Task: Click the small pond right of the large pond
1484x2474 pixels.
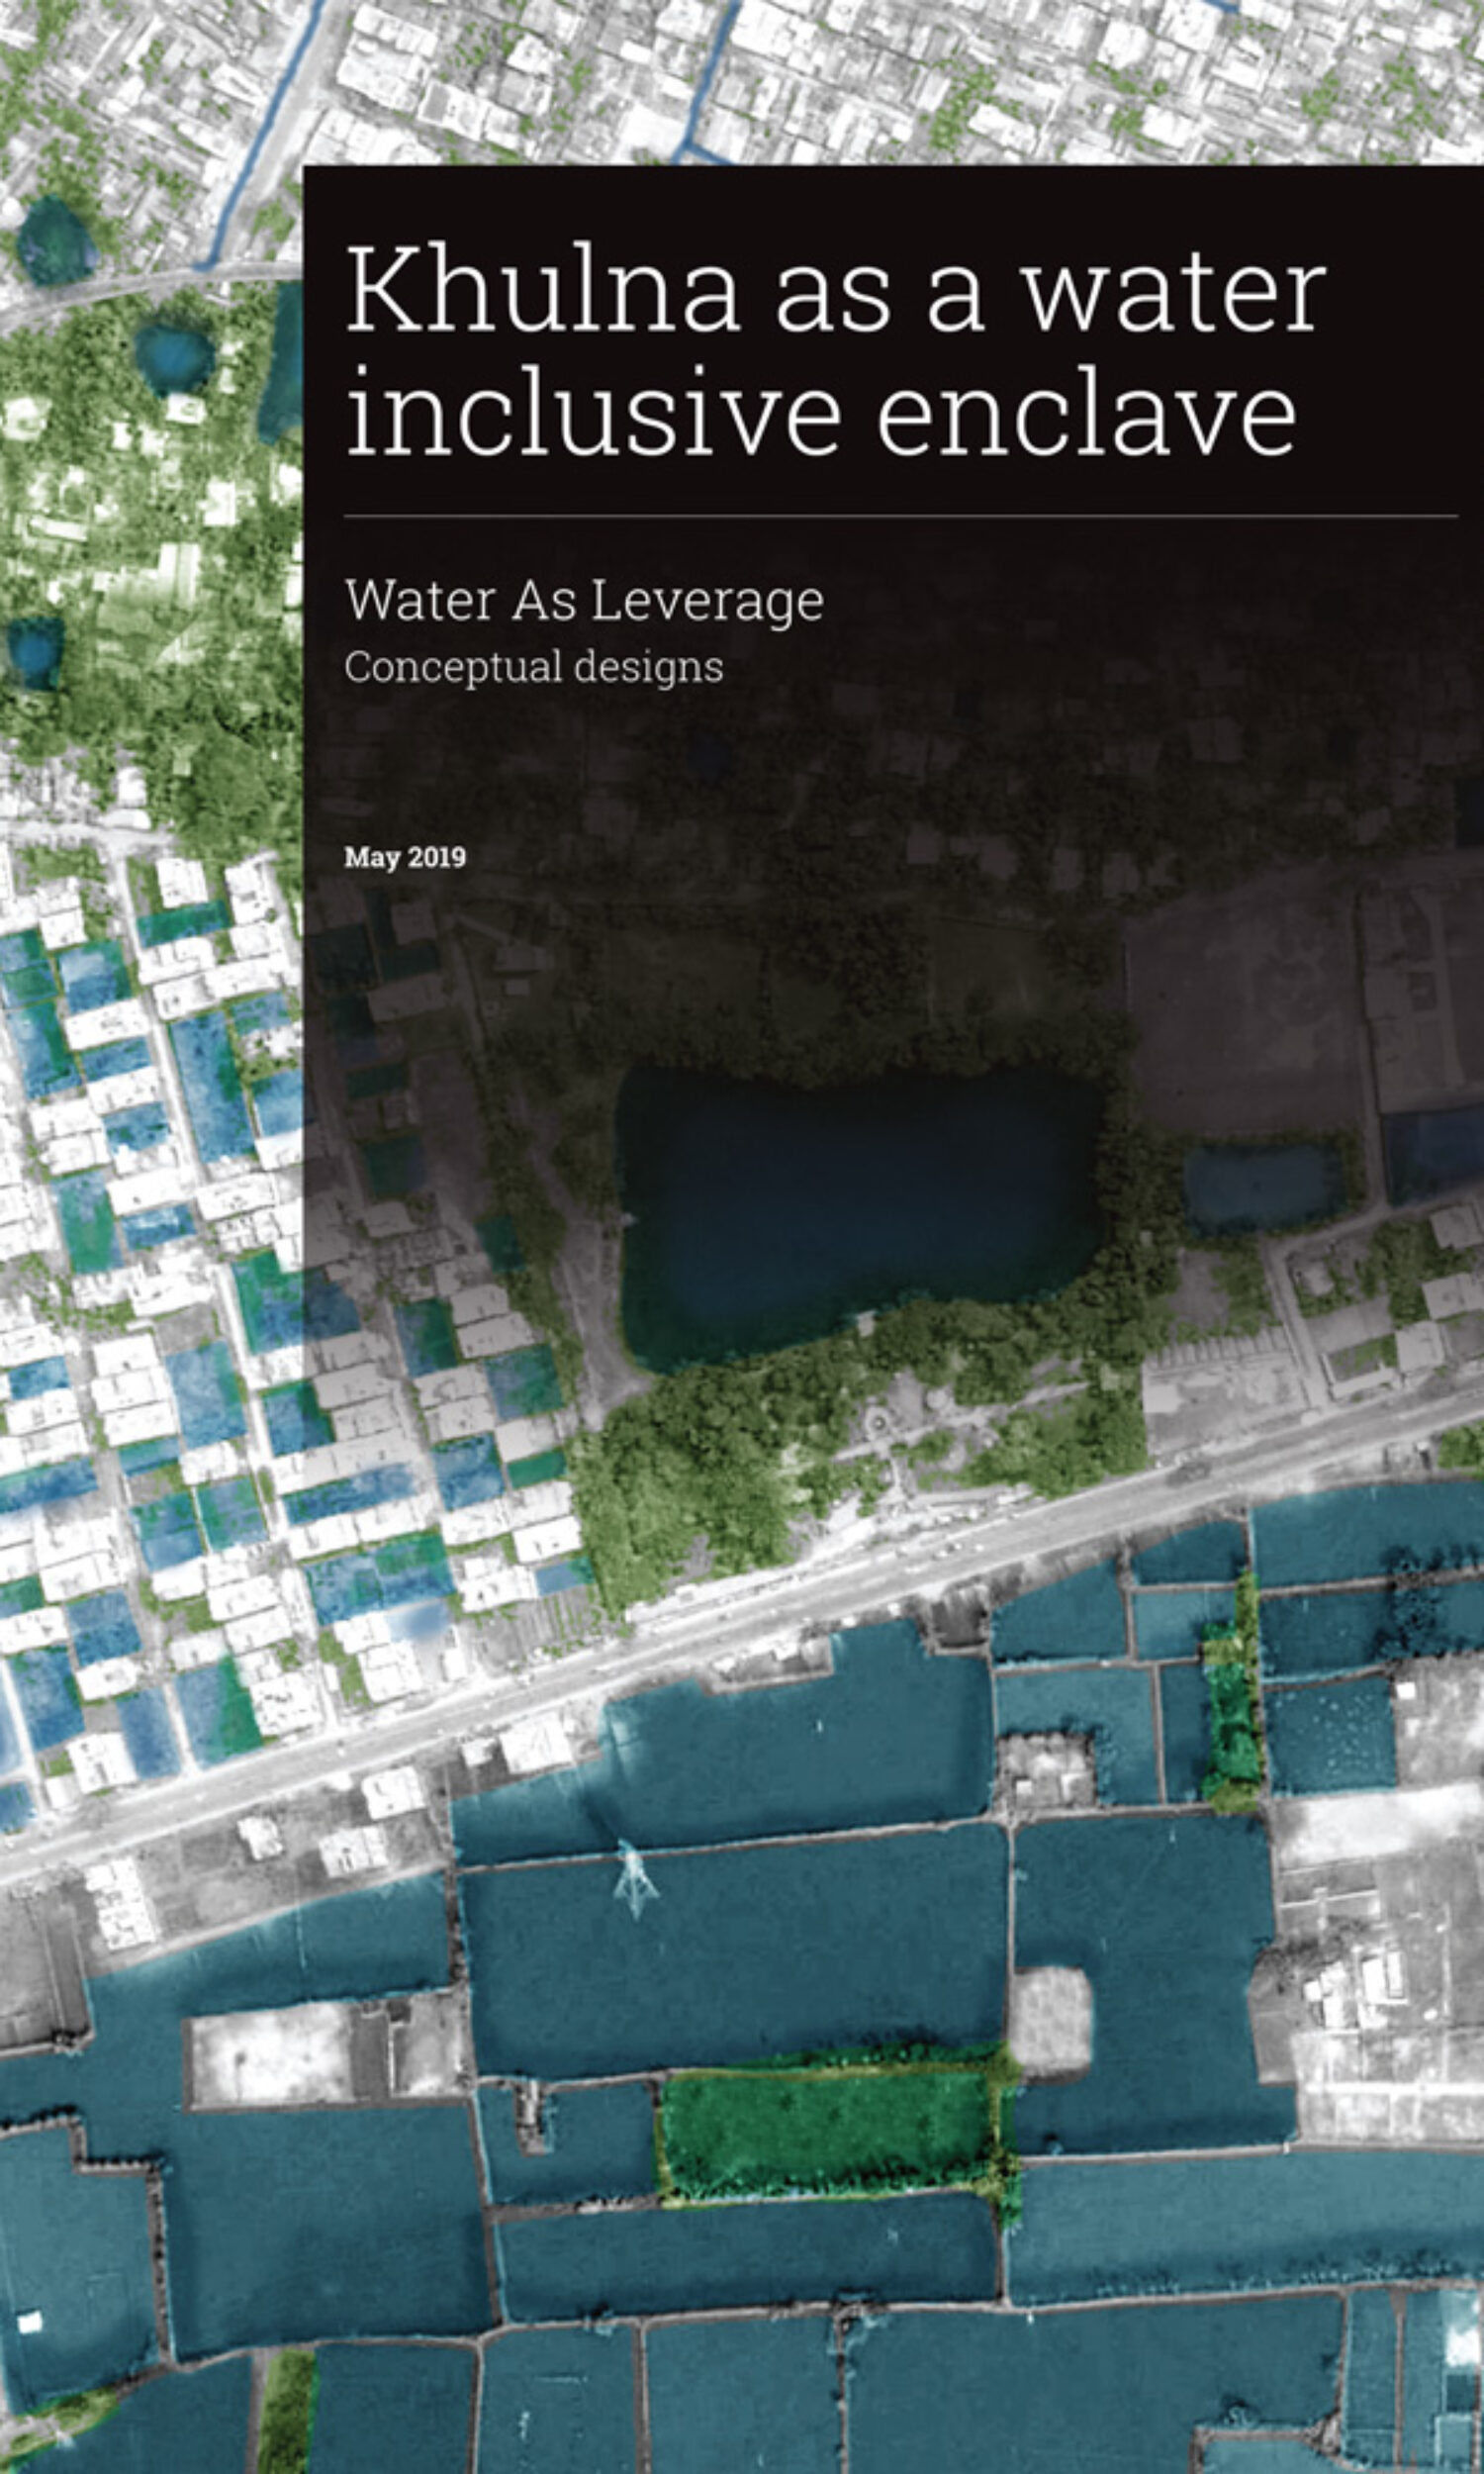Action: pos(1262,1187)
